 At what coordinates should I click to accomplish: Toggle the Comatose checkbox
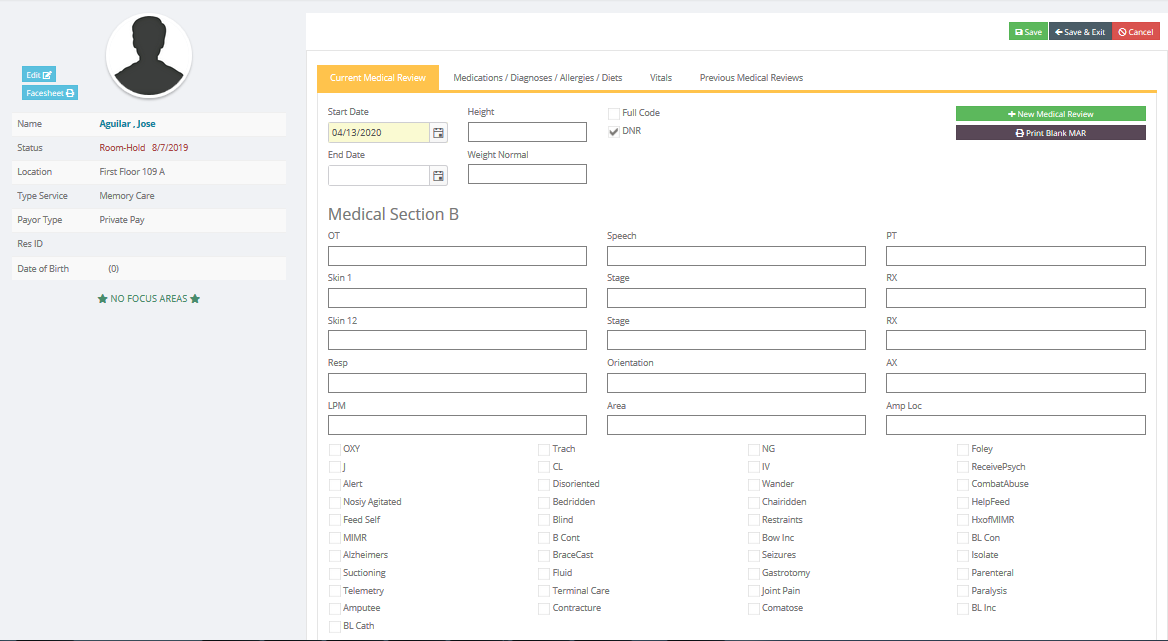pos(754,608)
